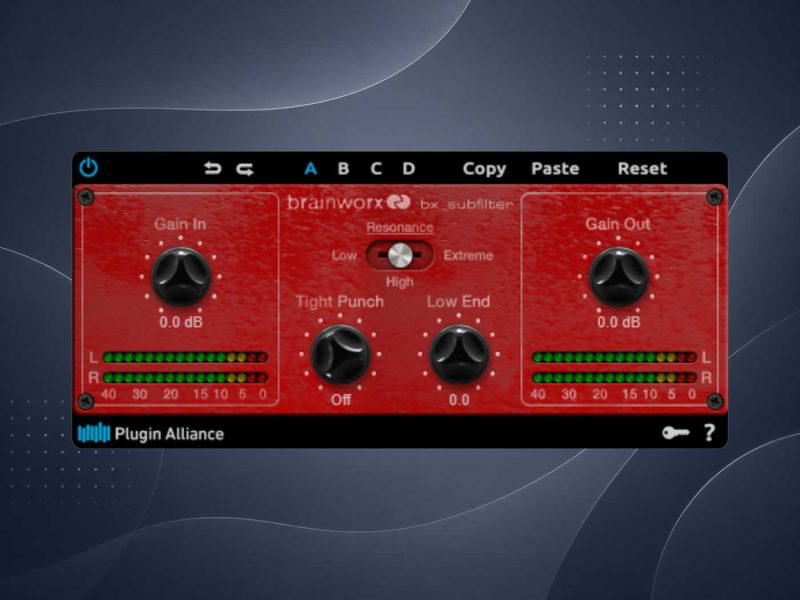Select settings bank C
The height and width of the screenshot is (600, 800).
click(x=376, y=168)
